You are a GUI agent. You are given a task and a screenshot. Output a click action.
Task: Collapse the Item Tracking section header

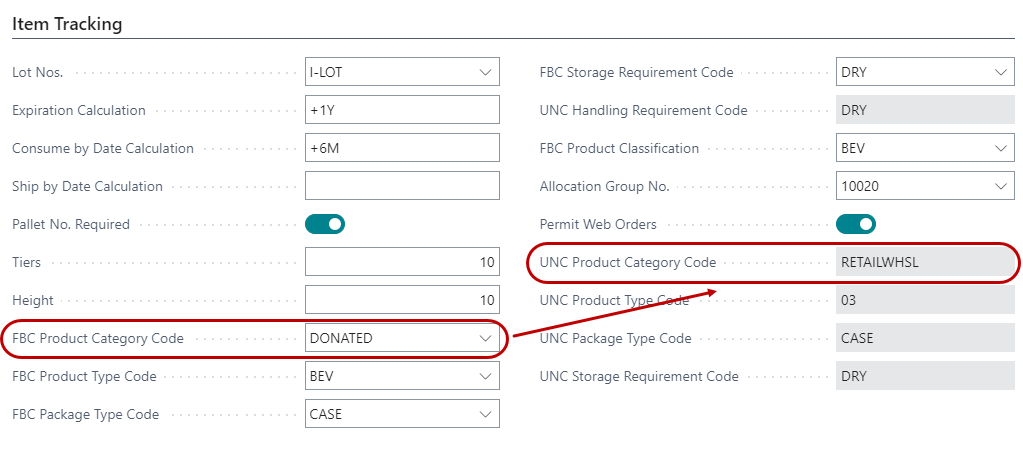[x=67, y=24]
